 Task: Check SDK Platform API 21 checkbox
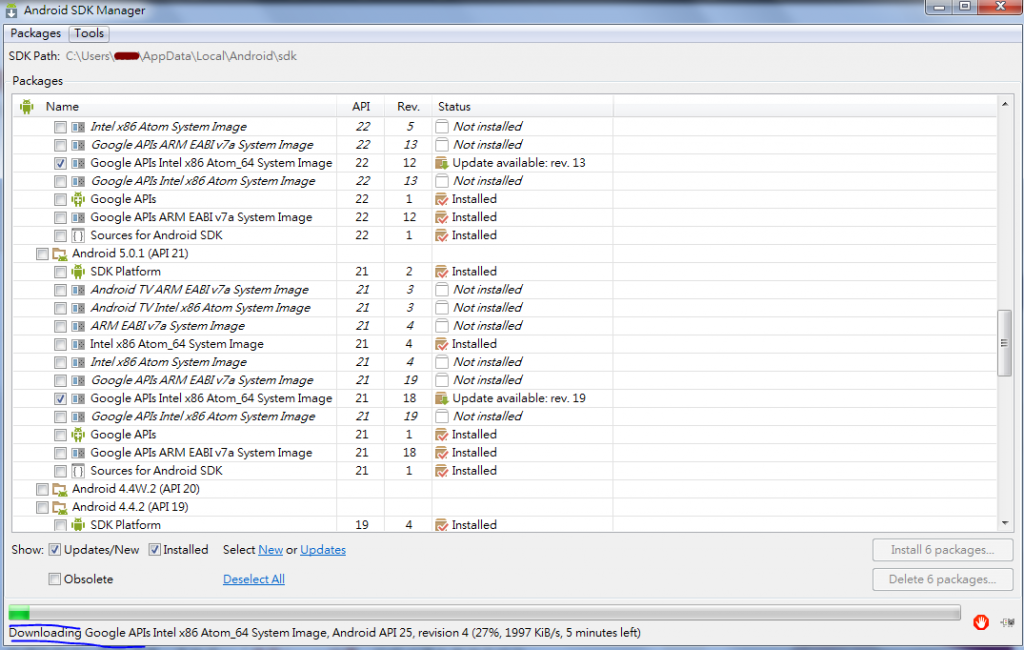(60, 272)
